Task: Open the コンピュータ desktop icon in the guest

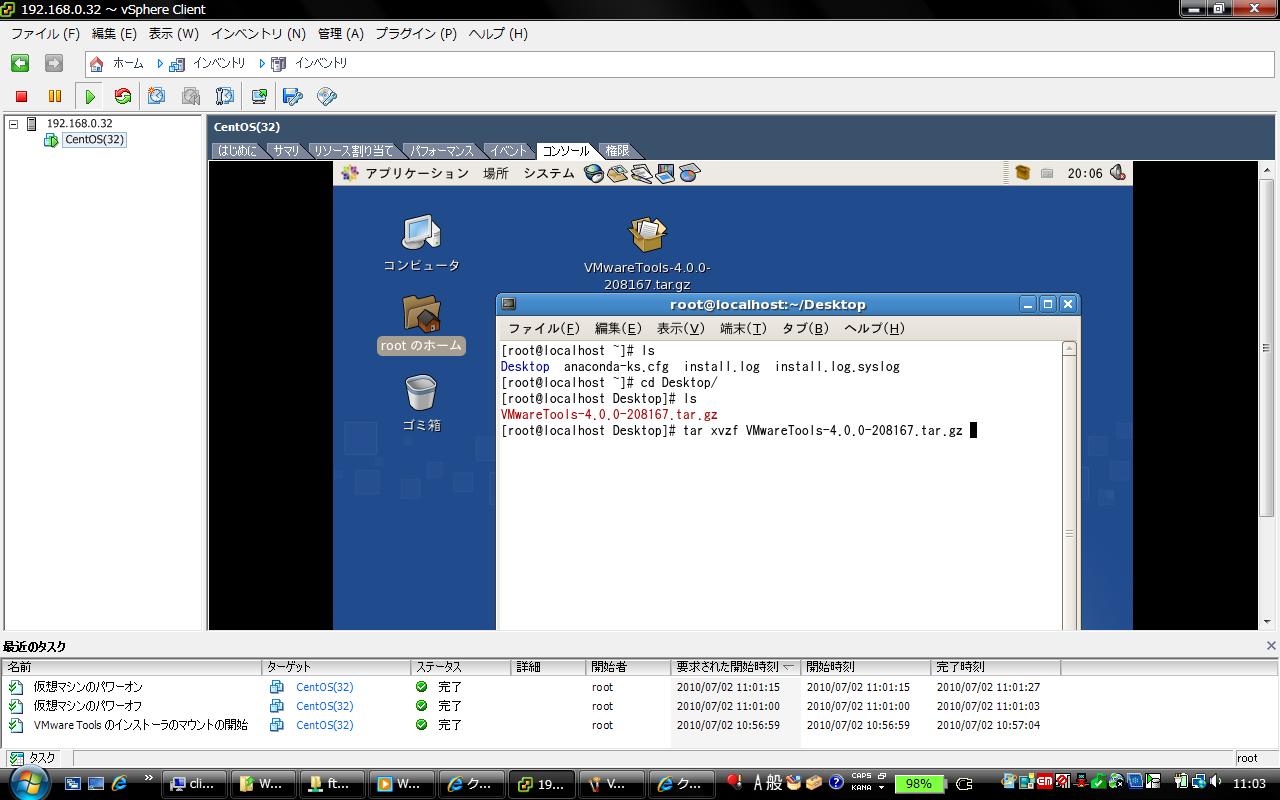Action: pos(421,233)
